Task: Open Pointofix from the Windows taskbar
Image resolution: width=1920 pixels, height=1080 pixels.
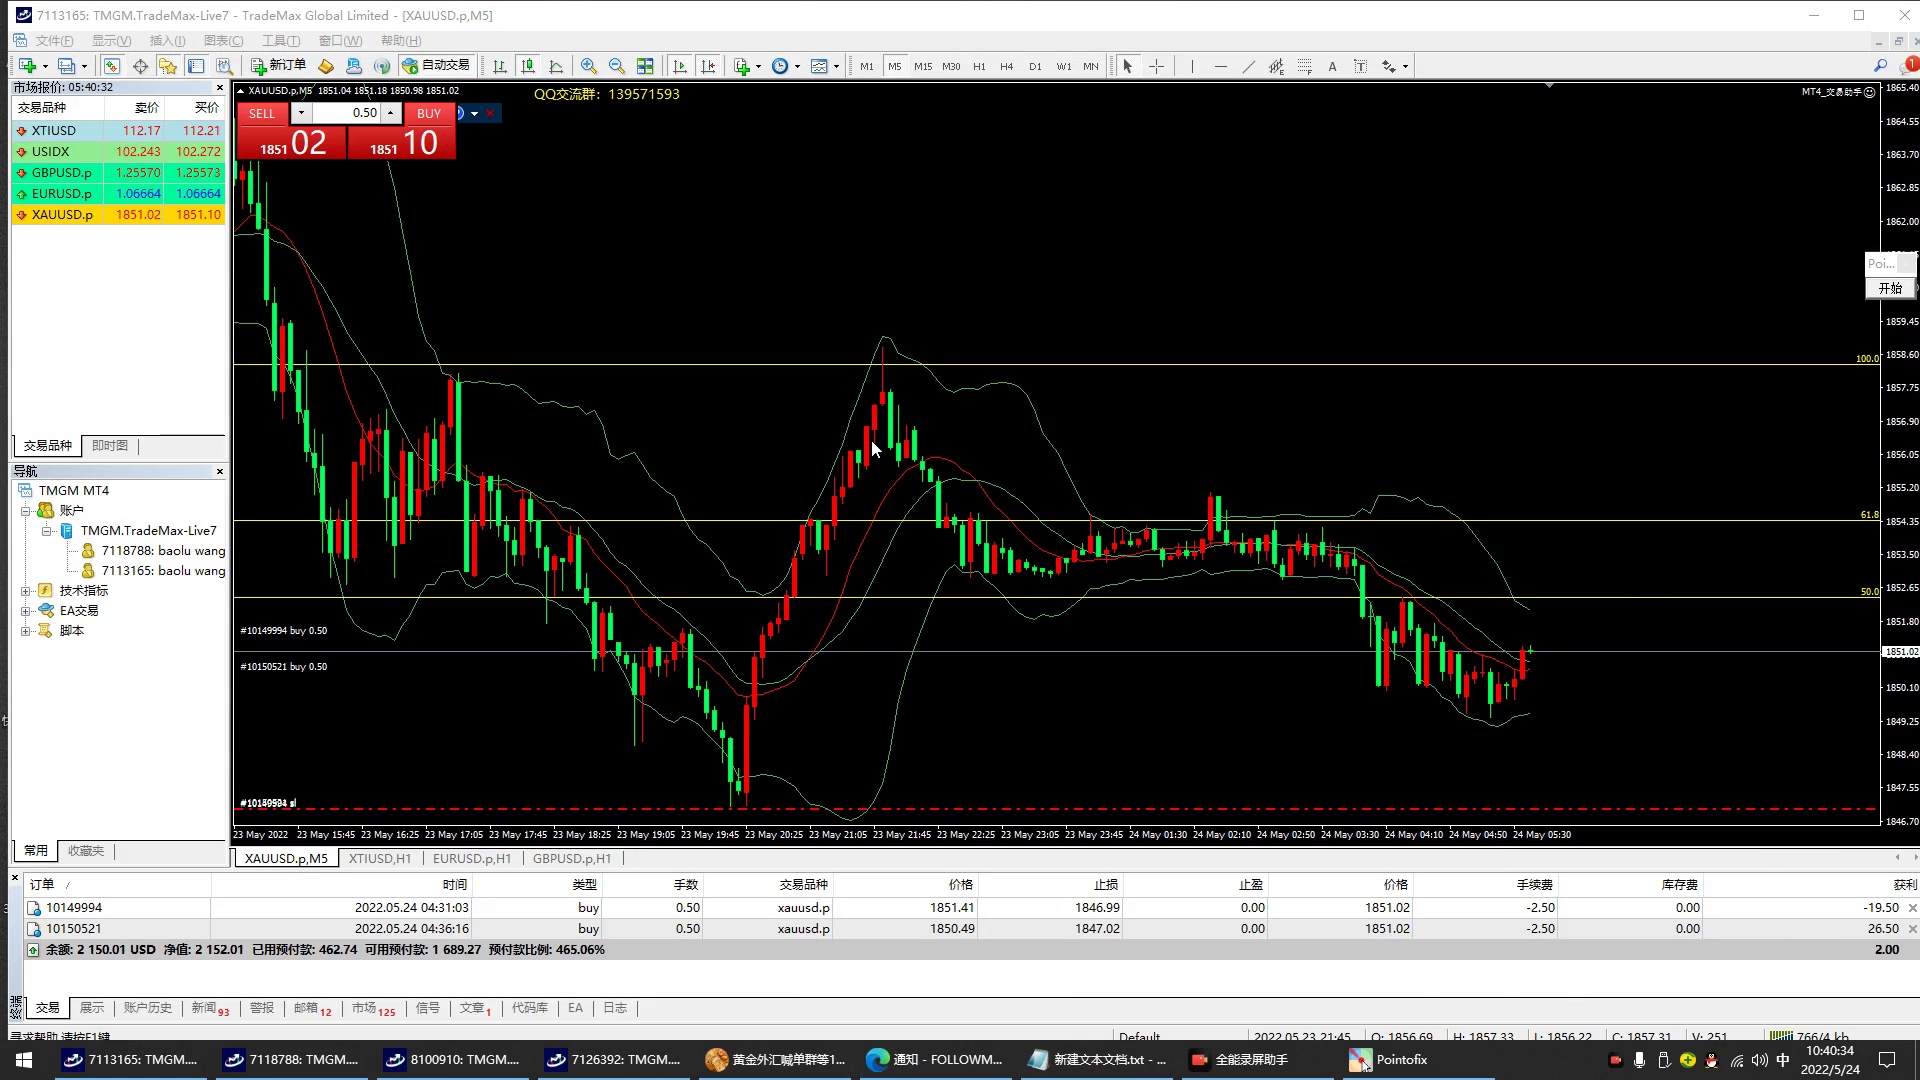Action: click(x=1389, y=1059)
